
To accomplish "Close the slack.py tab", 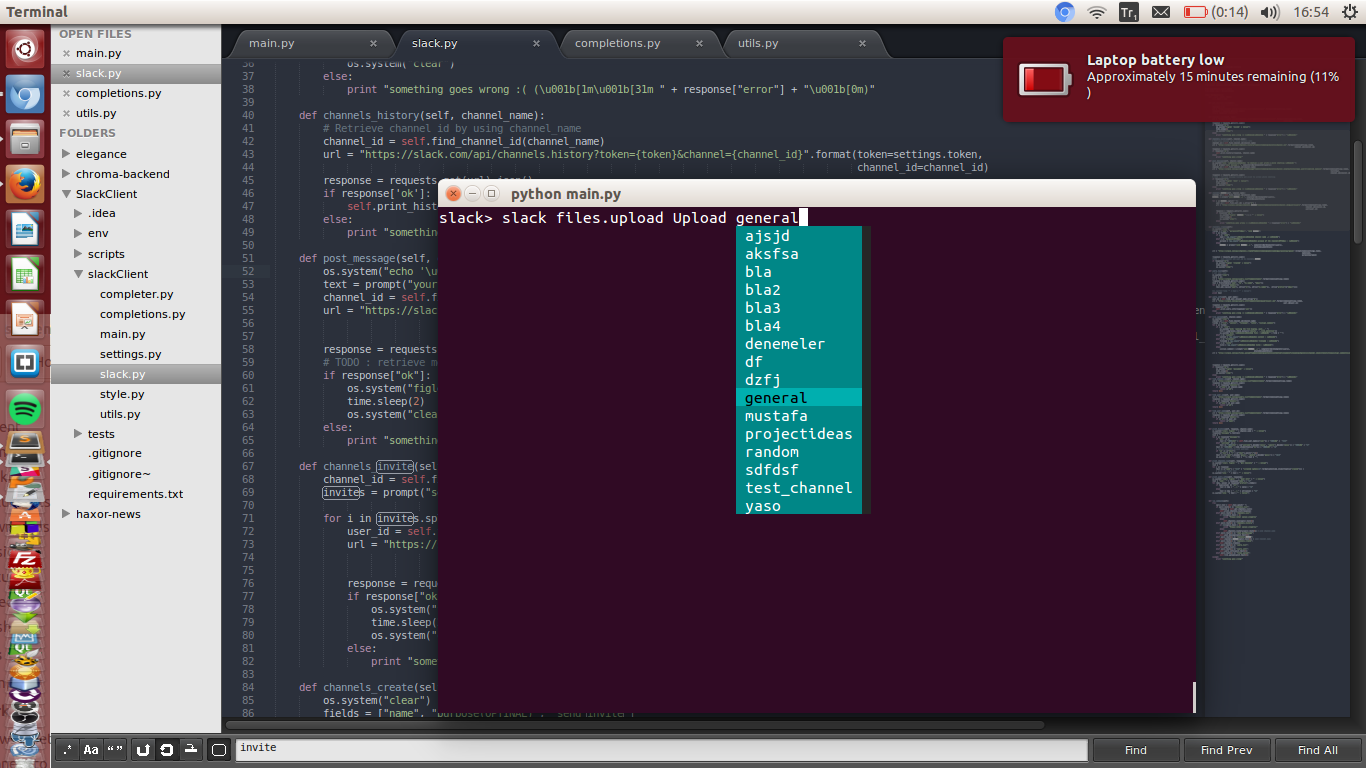I will [537, 44].
